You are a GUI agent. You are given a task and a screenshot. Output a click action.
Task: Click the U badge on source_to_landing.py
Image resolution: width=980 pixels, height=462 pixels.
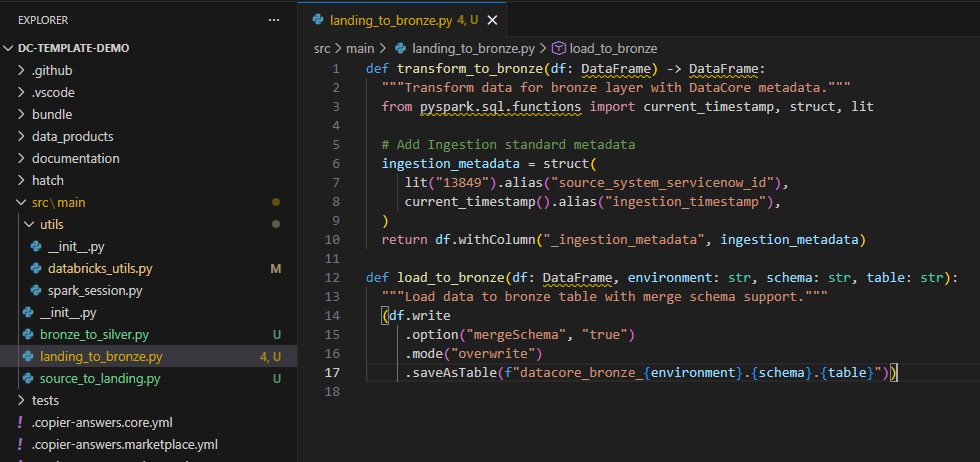(x=276, y=379)
